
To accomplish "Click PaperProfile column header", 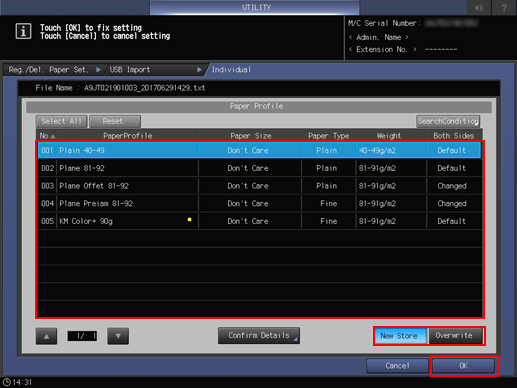I will [128, 136].
